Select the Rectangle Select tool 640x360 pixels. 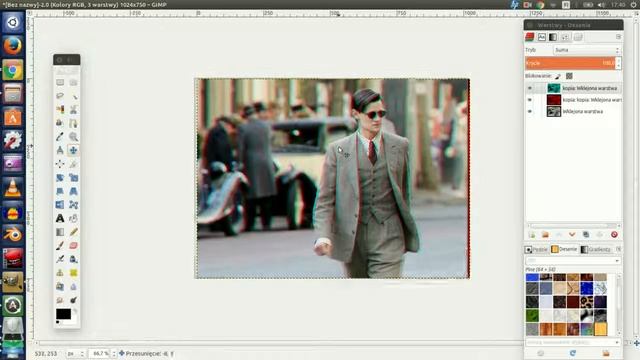(x=60, y=82)
